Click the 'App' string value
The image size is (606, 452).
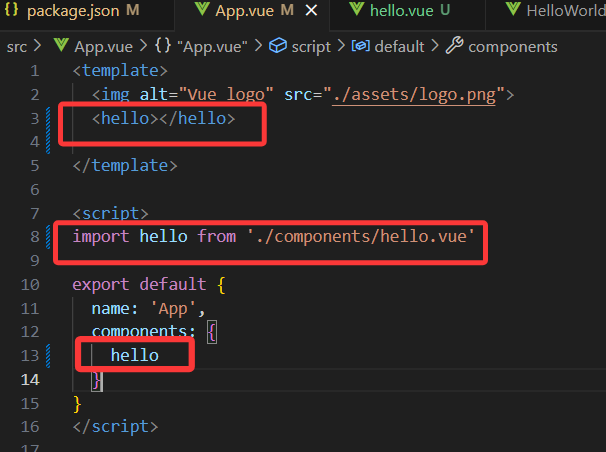coord(173,309)
